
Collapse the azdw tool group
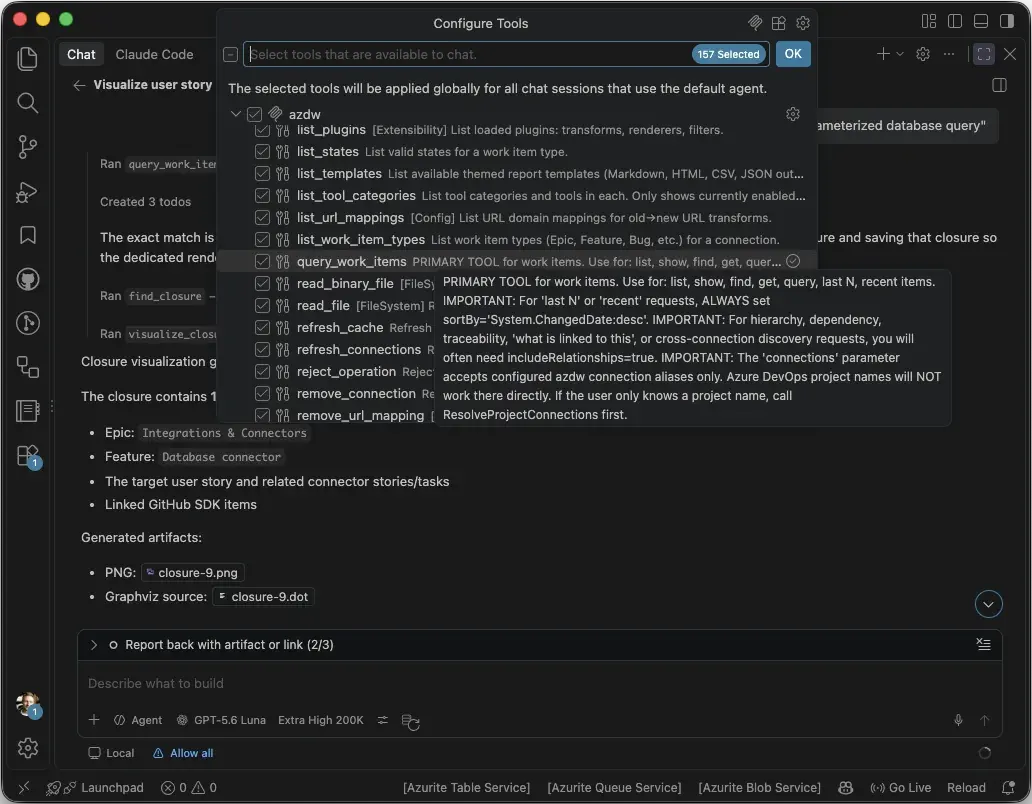(x=236, y=114)
